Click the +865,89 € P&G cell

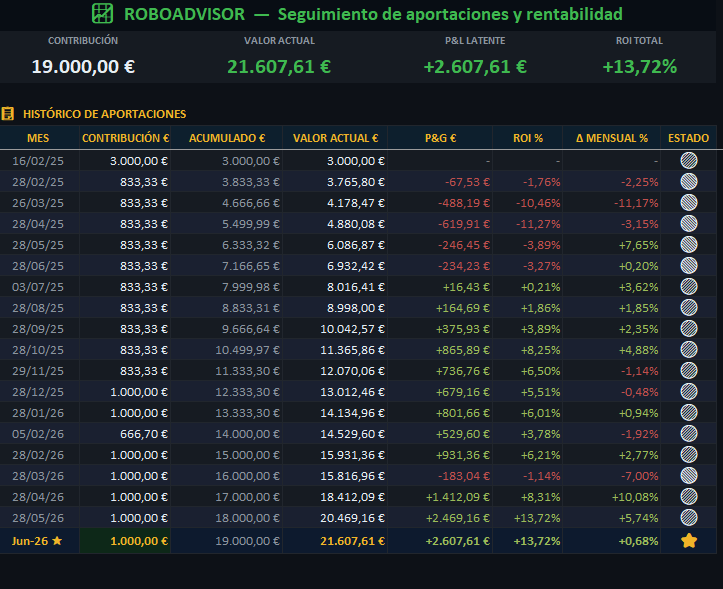pyautogui.click(x=440, y=350)
